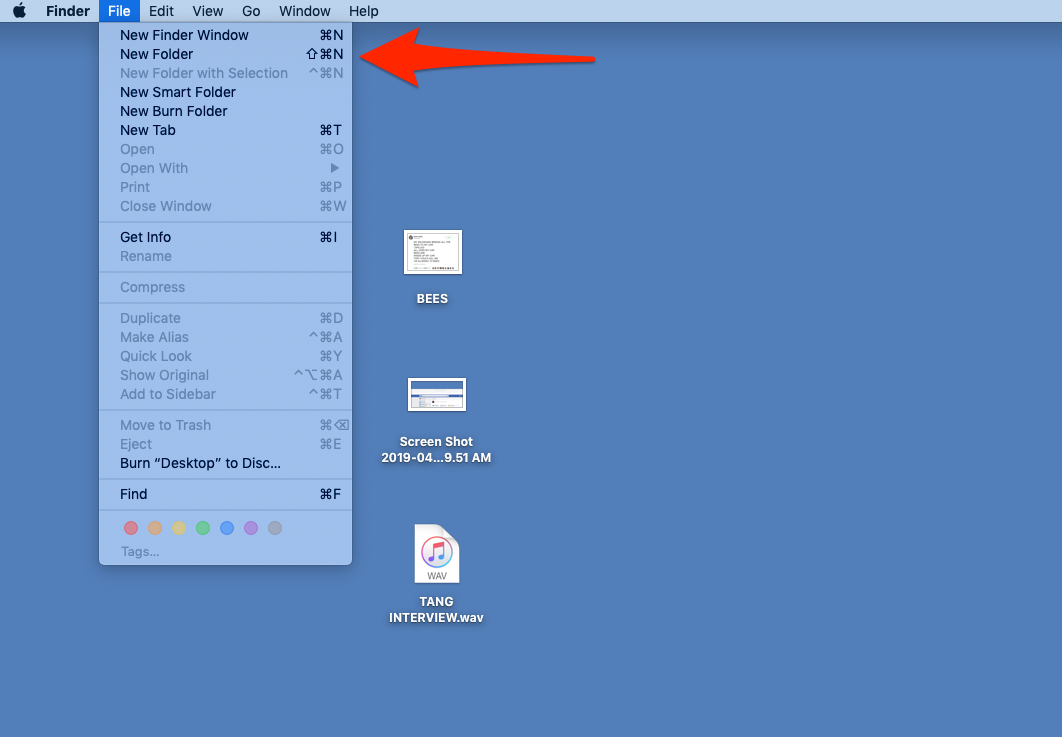Expand the Open With submenu arrow
Viewport: 1062px width, 737px height.
click(335, 168)
